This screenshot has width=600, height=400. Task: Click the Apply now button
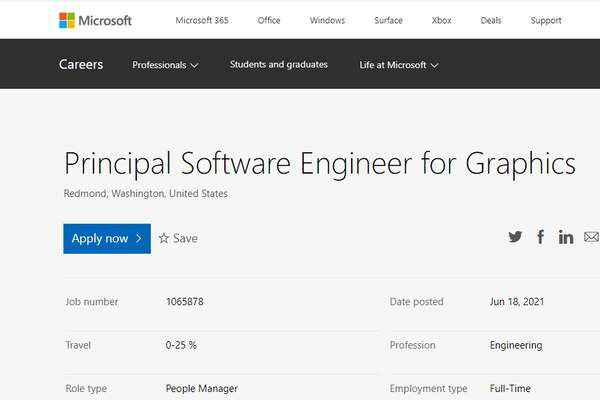click(107, 238)
